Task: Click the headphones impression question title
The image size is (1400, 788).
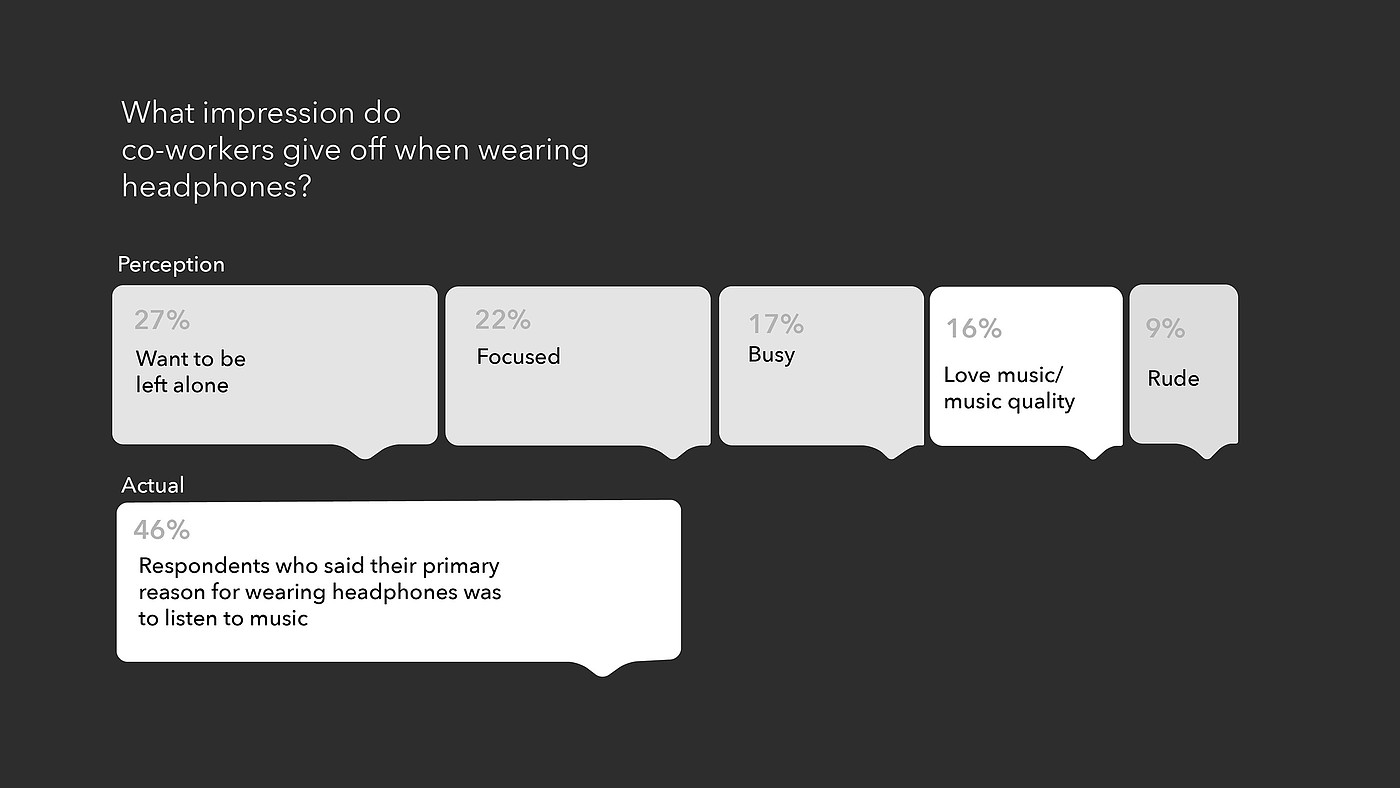Action: [354, 149]
